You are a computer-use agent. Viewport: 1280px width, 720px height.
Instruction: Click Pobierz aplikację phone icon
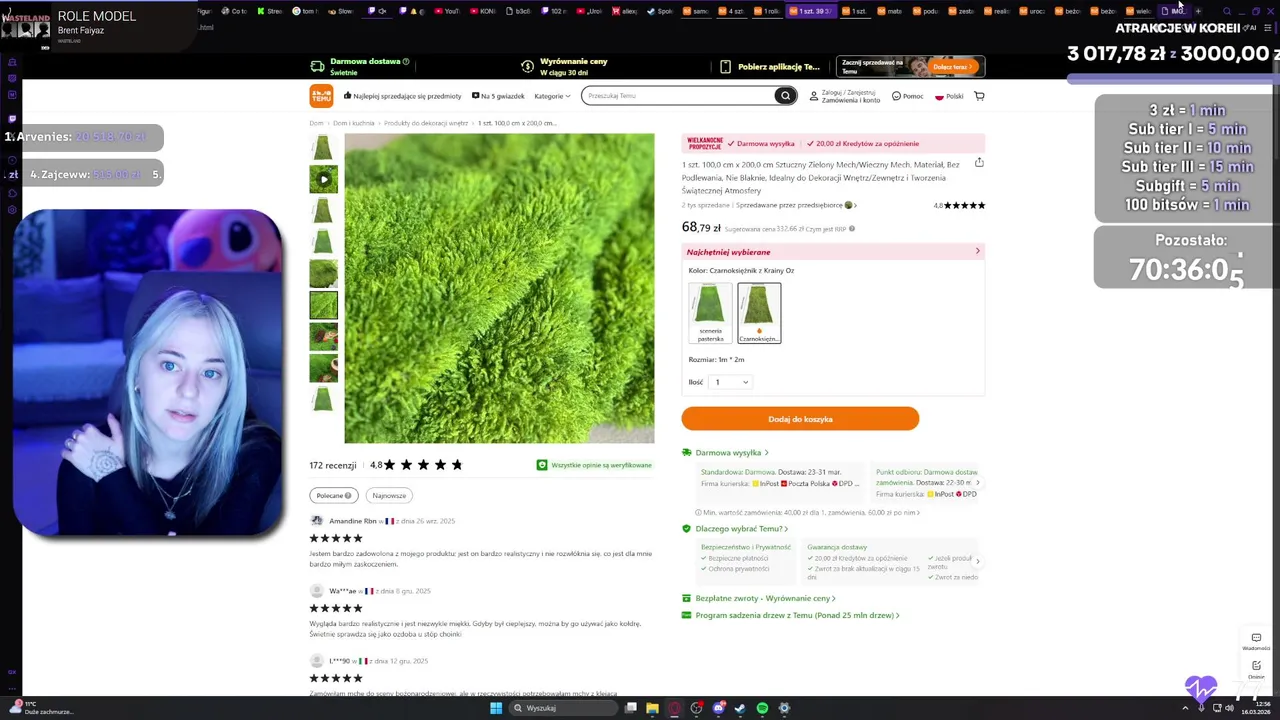coord(726,67)
